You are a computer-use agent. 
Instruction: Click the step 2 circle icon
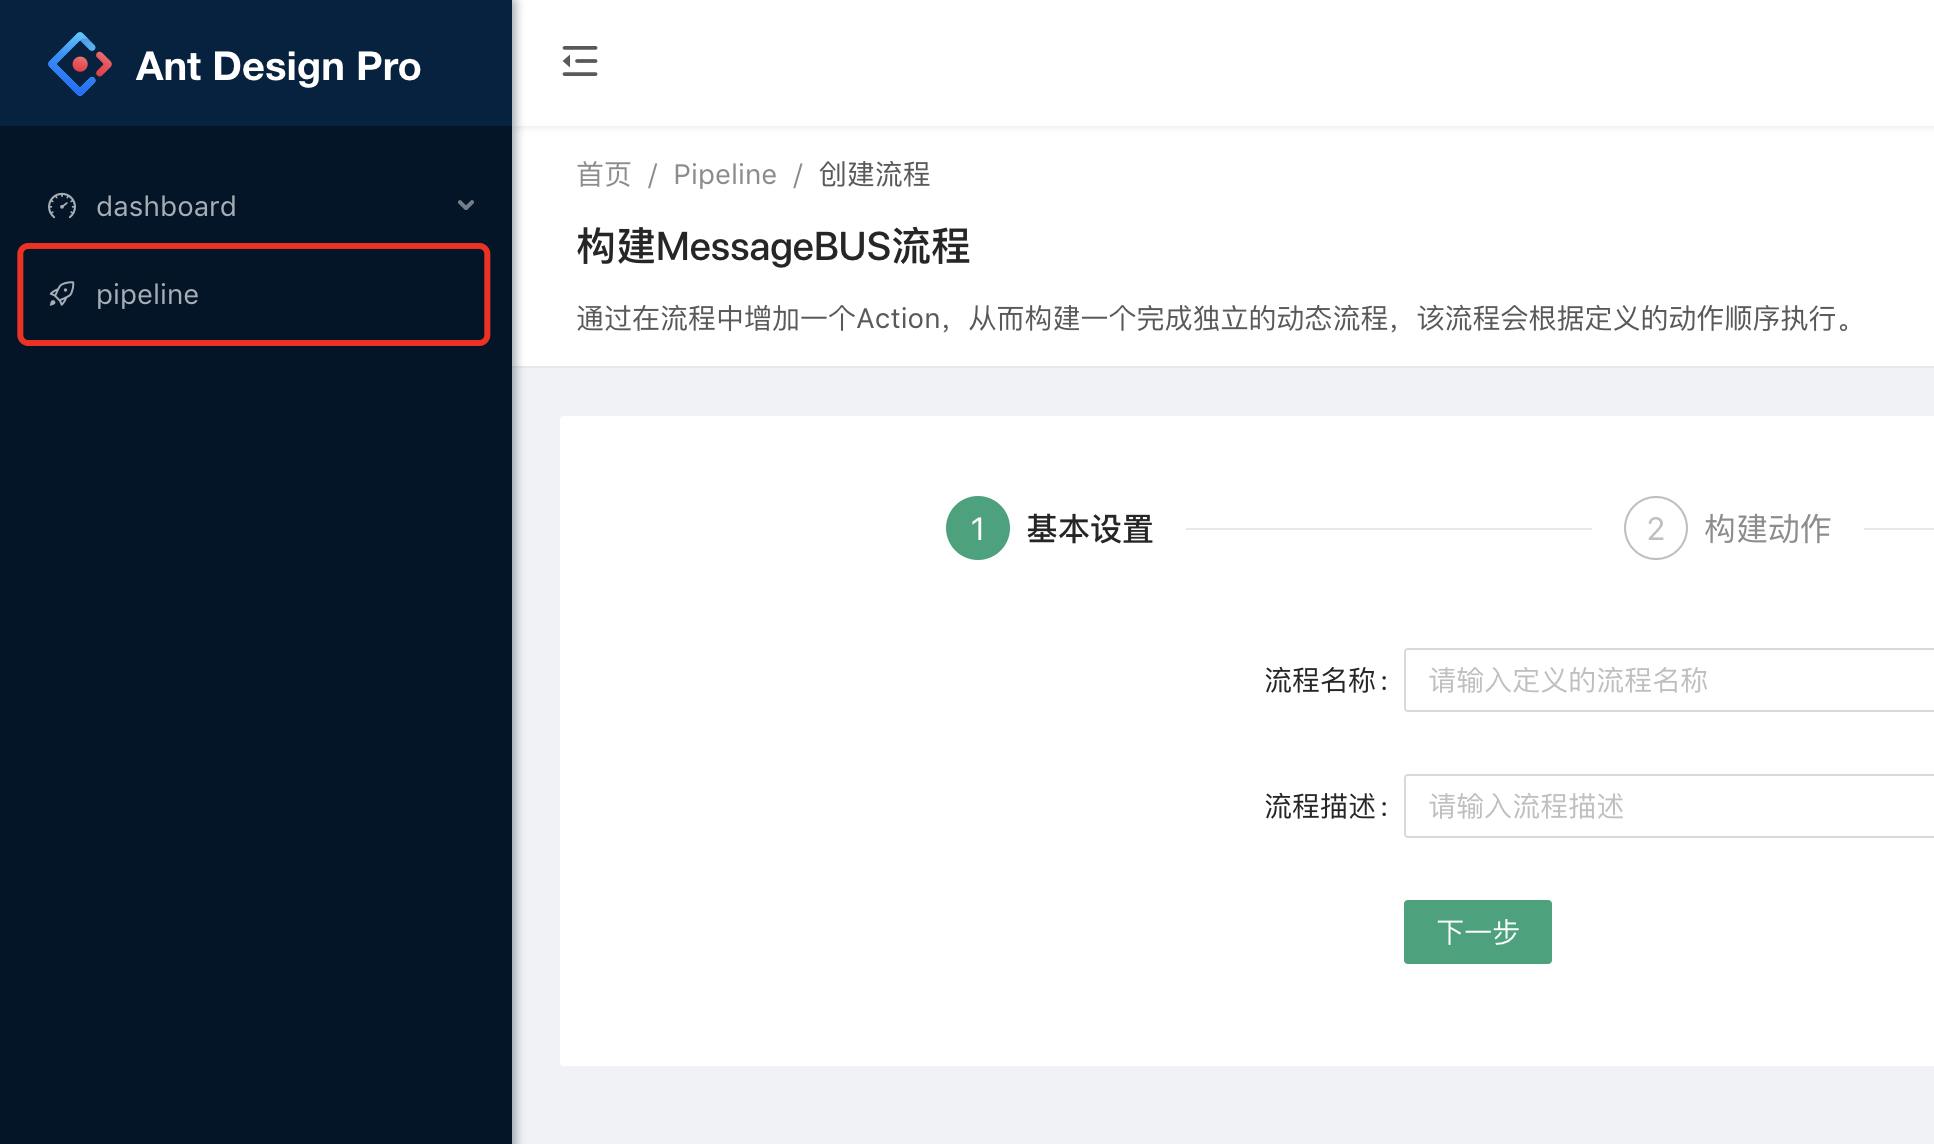tap(1655, 528)
